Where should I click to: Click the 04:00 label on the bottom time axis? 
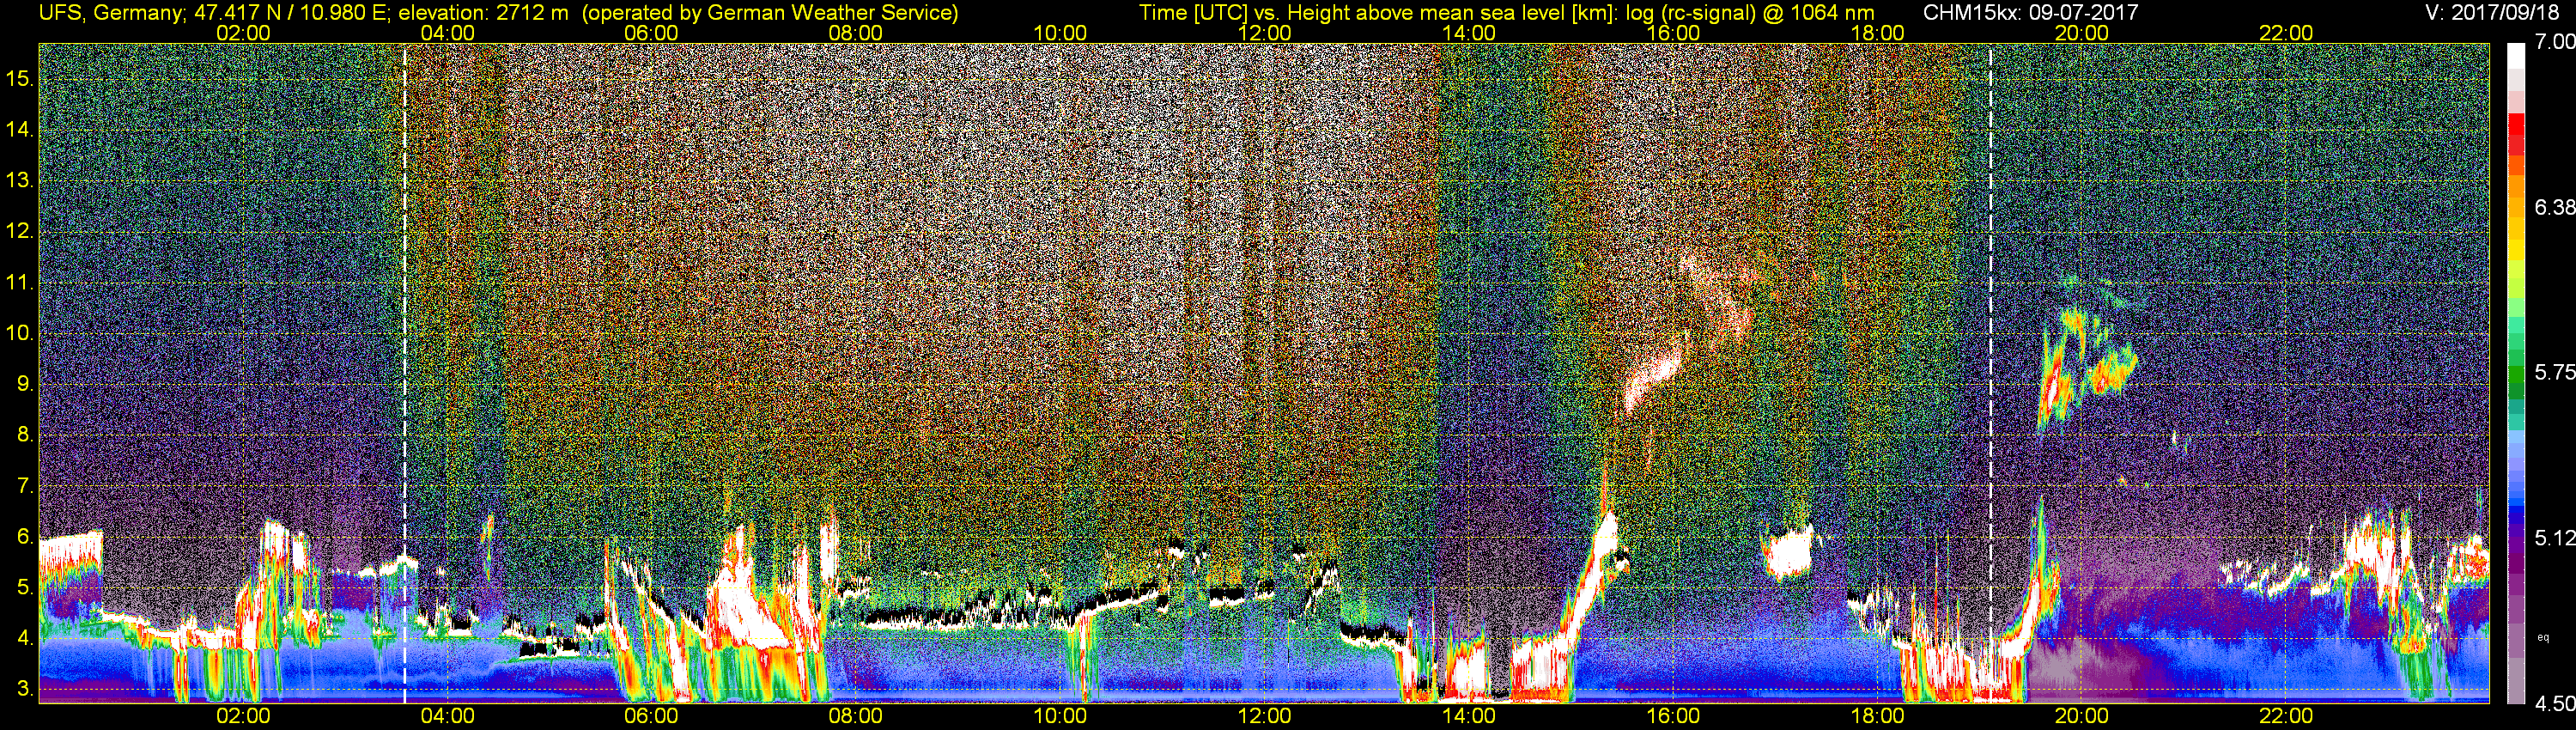coord(447,716)
